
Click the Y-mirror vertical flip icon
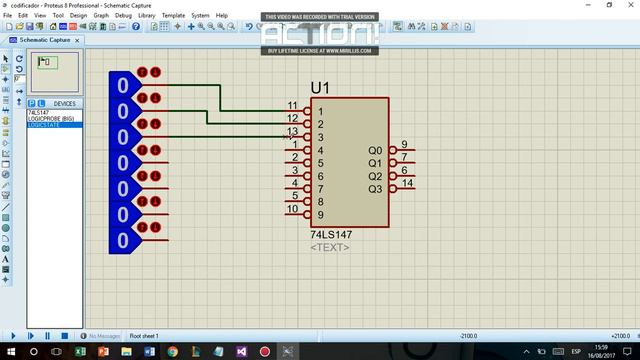(x=19, y=102)
